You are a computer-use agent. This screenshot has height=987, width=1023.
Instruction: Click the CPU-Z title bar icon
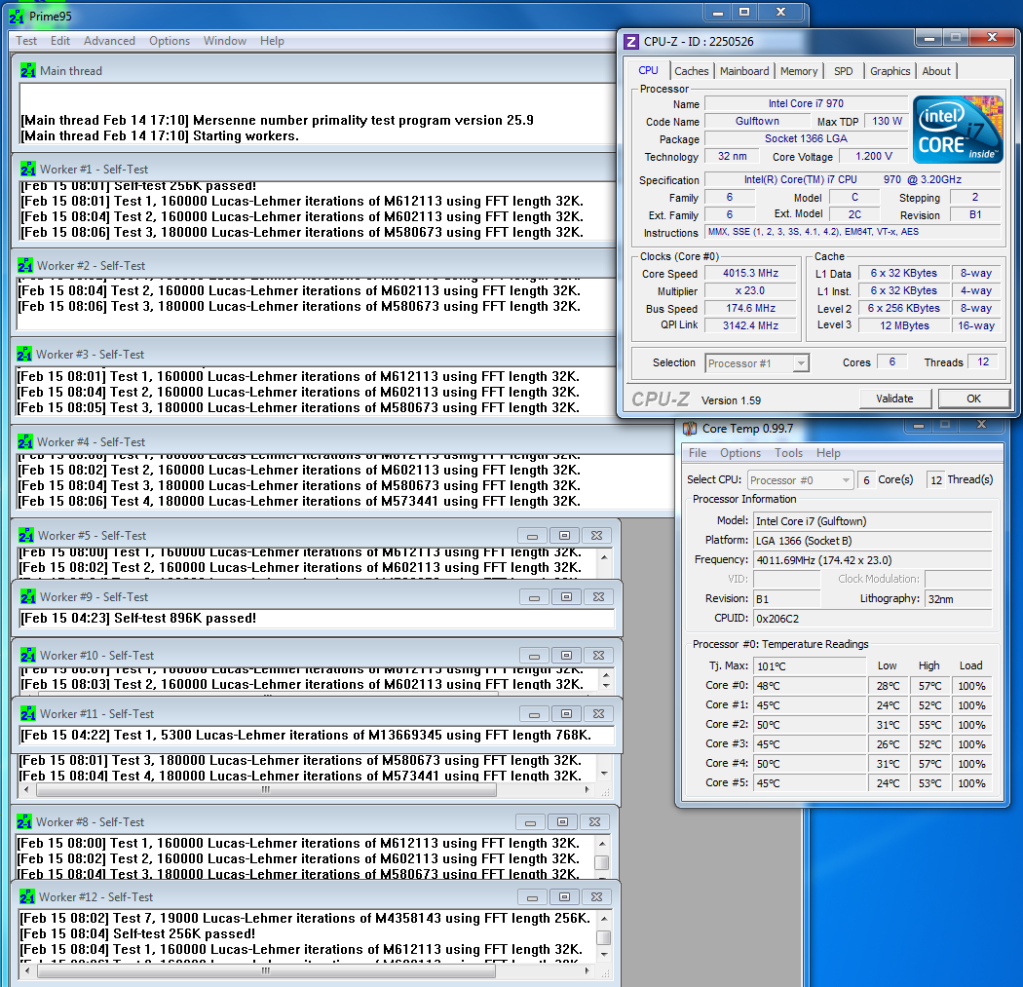[x=631, y=42]
